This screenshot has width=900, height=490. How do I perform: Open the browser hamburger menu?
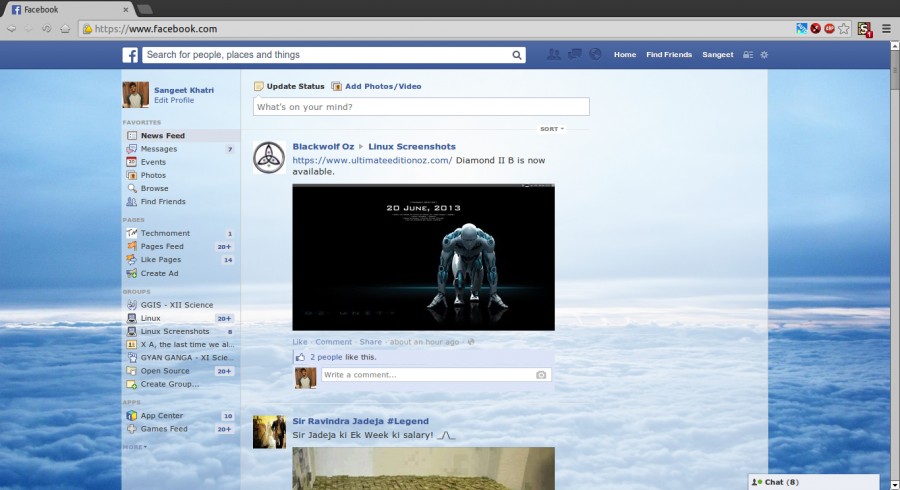(x=886, y=29)
